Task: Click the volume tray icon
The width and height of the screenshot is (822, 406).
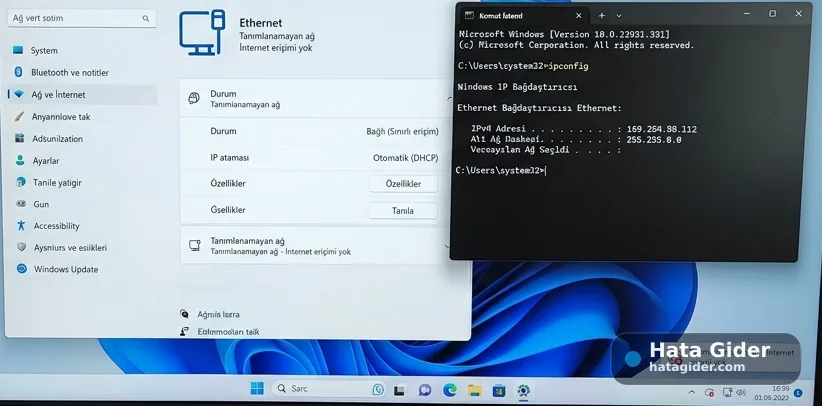Action: pos(741,392)
